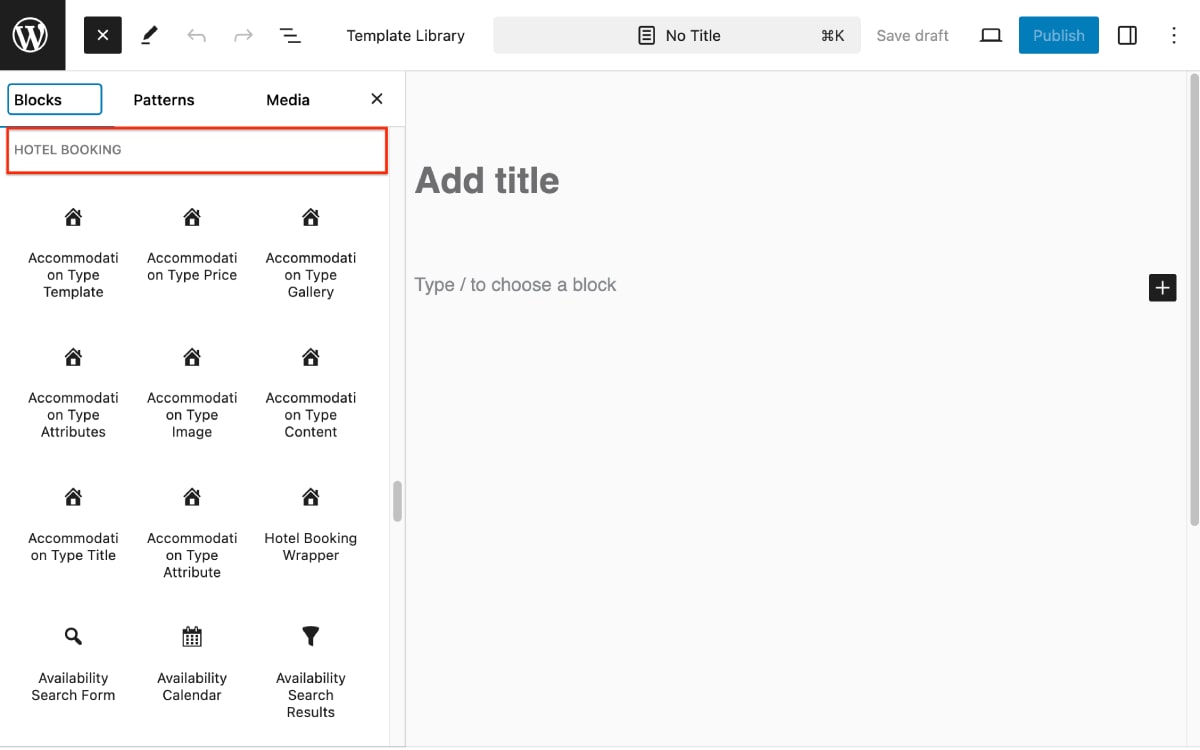Open the Template Library
The height and width of the screenshot is (750, 1200).
pos(405,36)
